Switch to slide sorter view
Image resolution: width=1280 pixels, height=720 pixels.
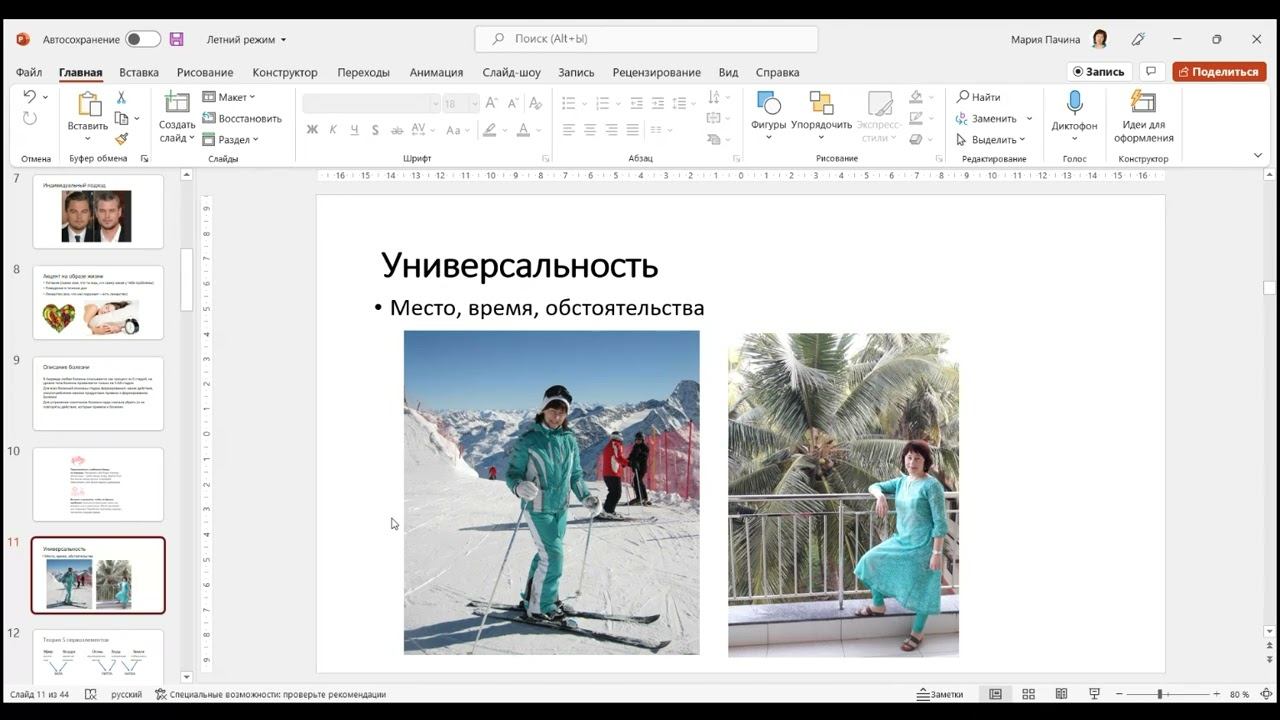1028,694
